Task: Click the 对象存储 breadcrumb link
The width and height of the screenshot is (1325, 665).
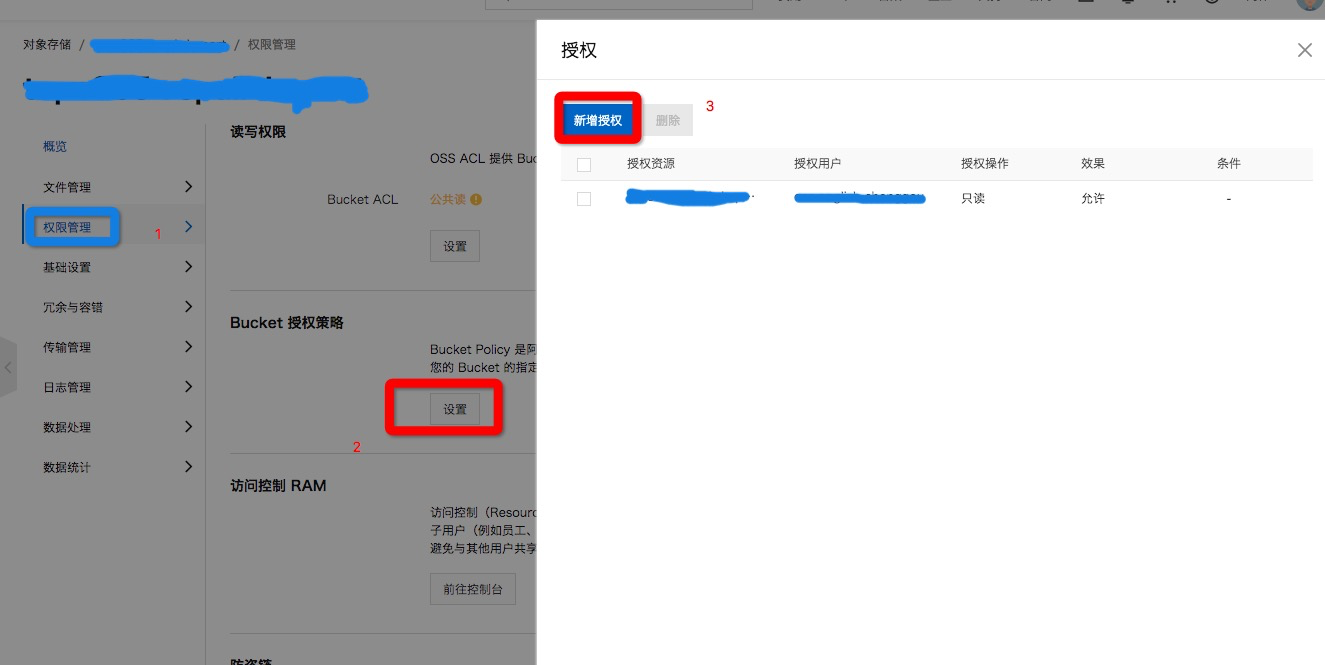Action: pos(47,45)
